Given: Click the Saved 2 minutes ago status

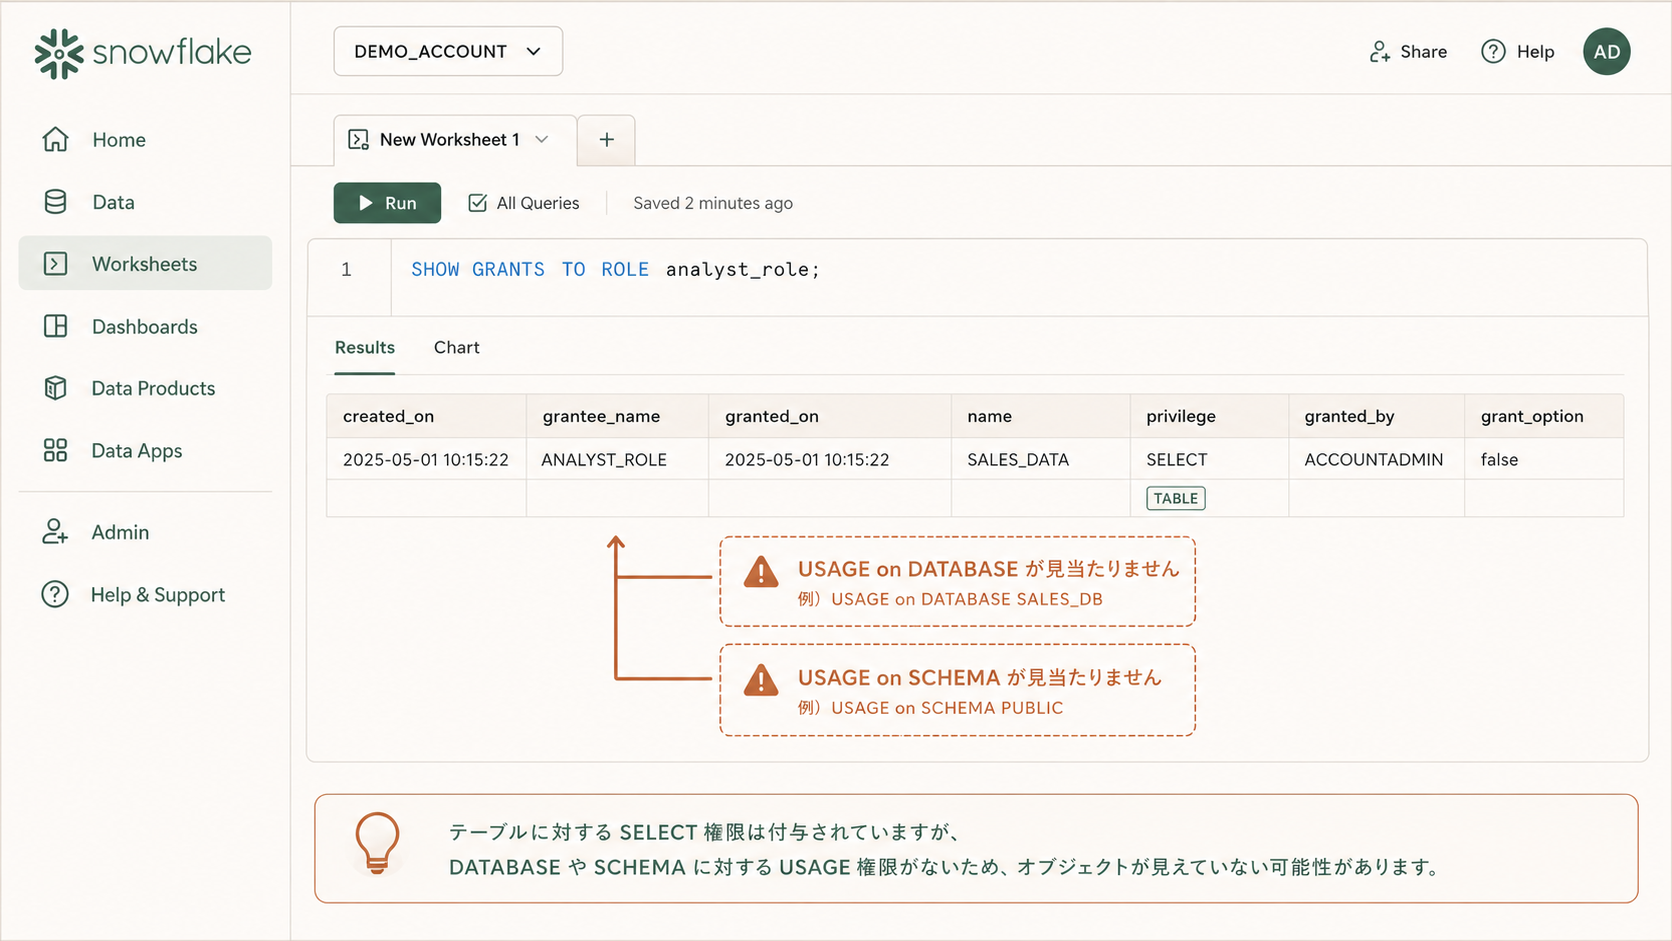Looking at the screenshot, I should (x=713, y=203).
